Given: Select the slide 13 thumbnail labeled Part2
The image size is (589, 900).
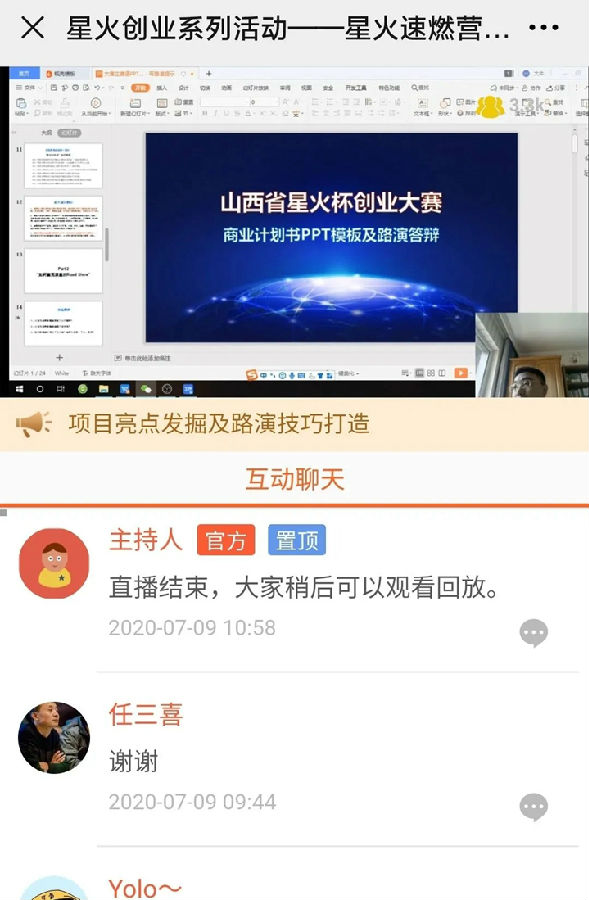Looking at the screenshot, I should click(63, 271).
